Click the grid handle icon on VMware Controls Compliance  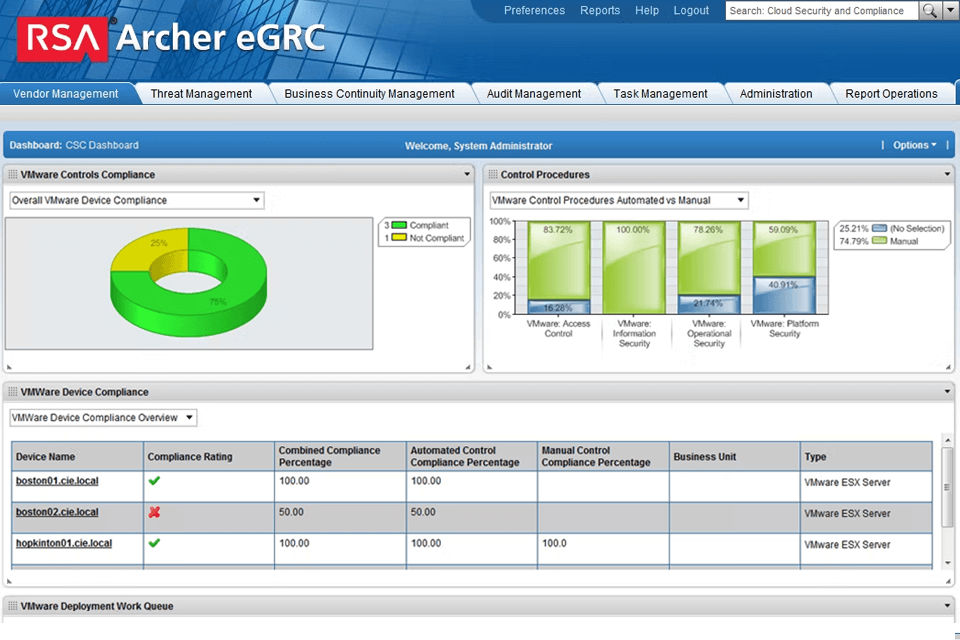[13, 173]
